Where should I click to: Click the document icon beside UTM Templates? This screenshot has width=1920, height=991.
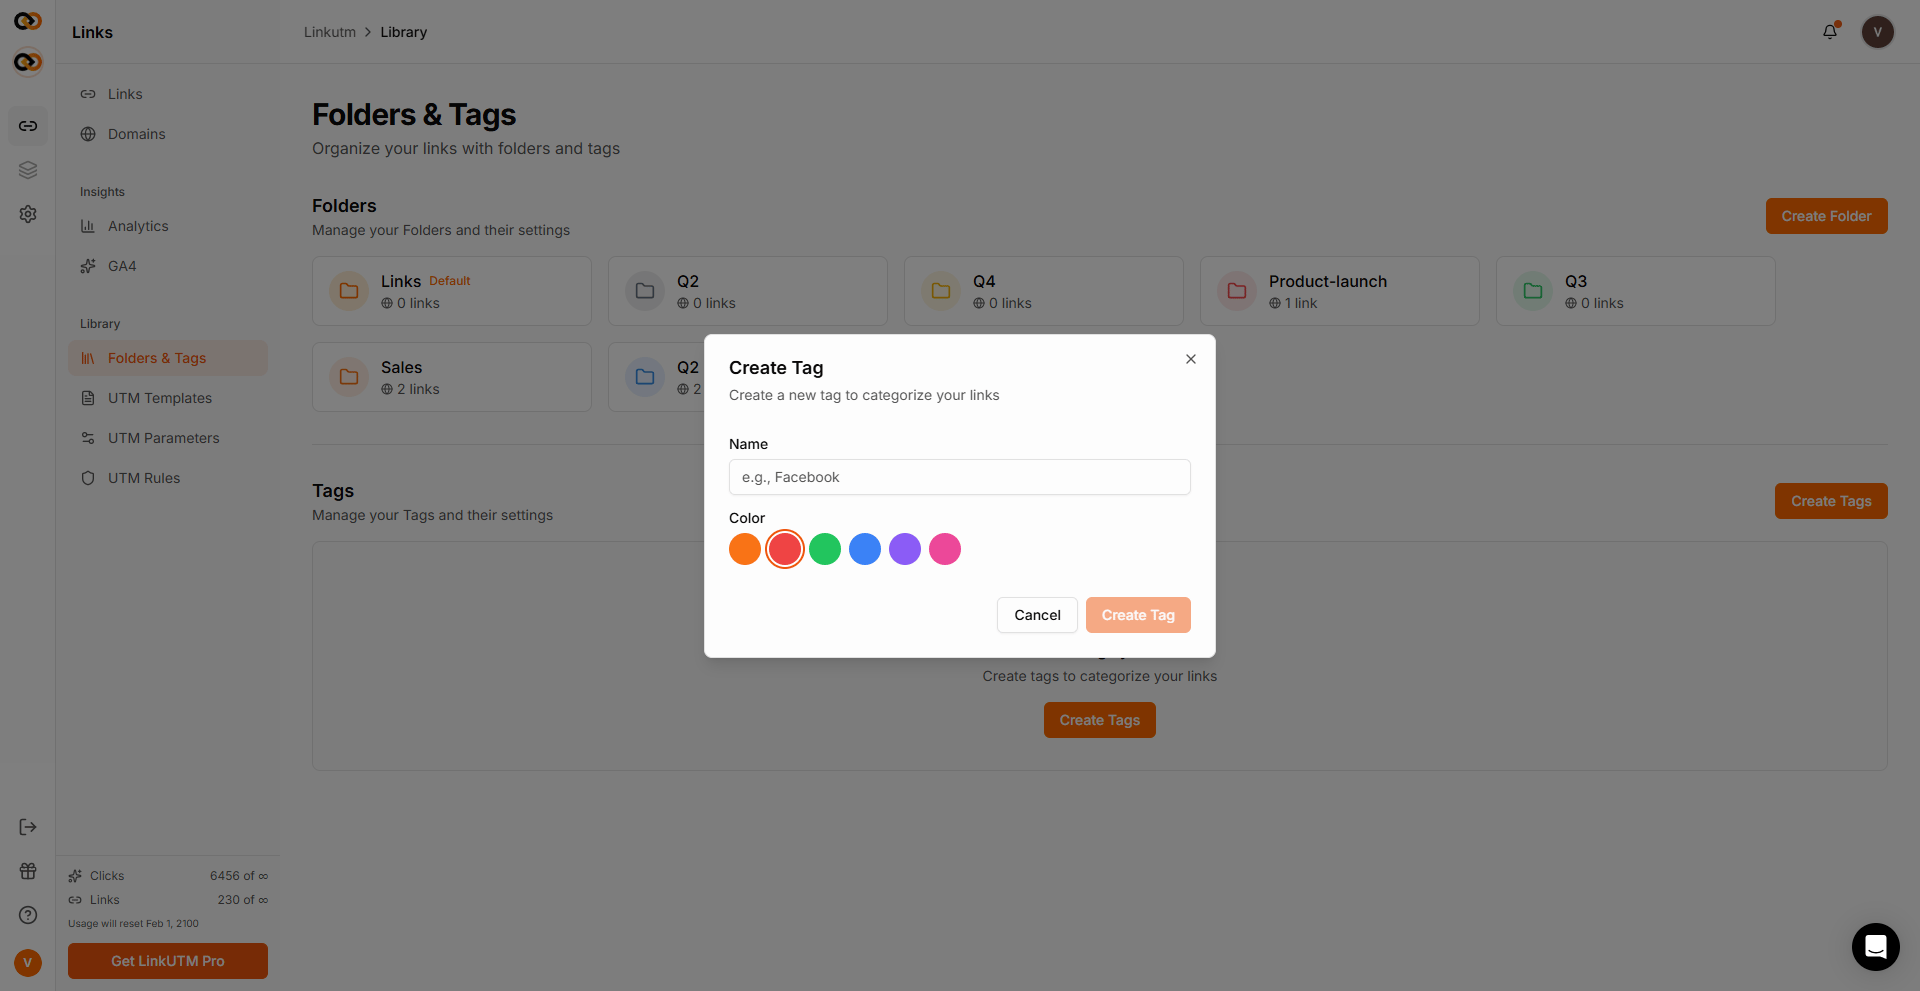(x=88, y=398)
